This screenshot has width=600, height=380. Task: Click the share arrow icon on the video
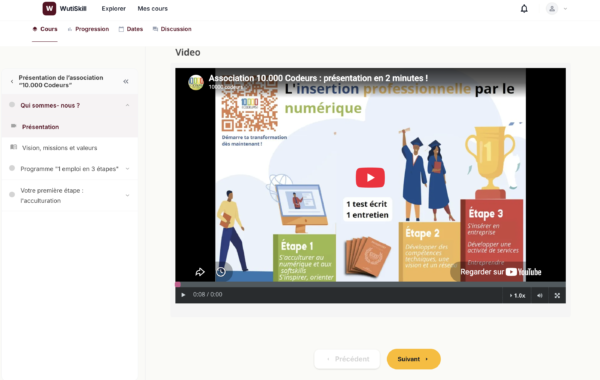point(200,272)
